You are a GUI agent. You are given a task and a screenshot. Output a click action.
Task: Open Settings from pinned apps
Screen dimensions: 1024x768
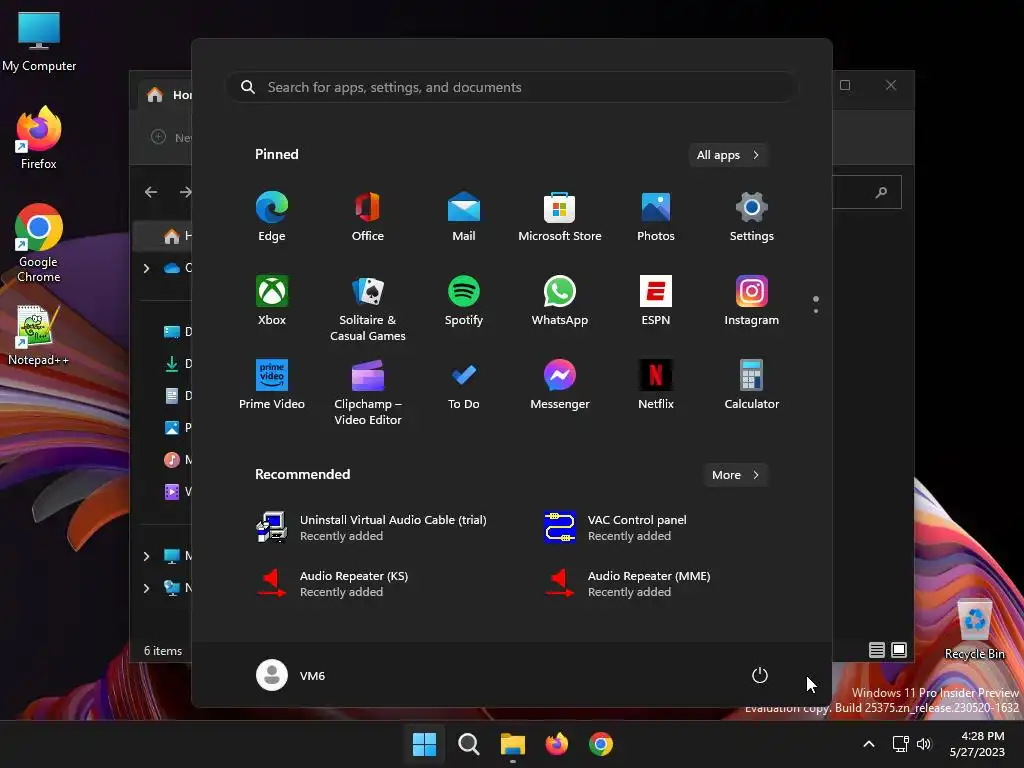pos(752,217)
